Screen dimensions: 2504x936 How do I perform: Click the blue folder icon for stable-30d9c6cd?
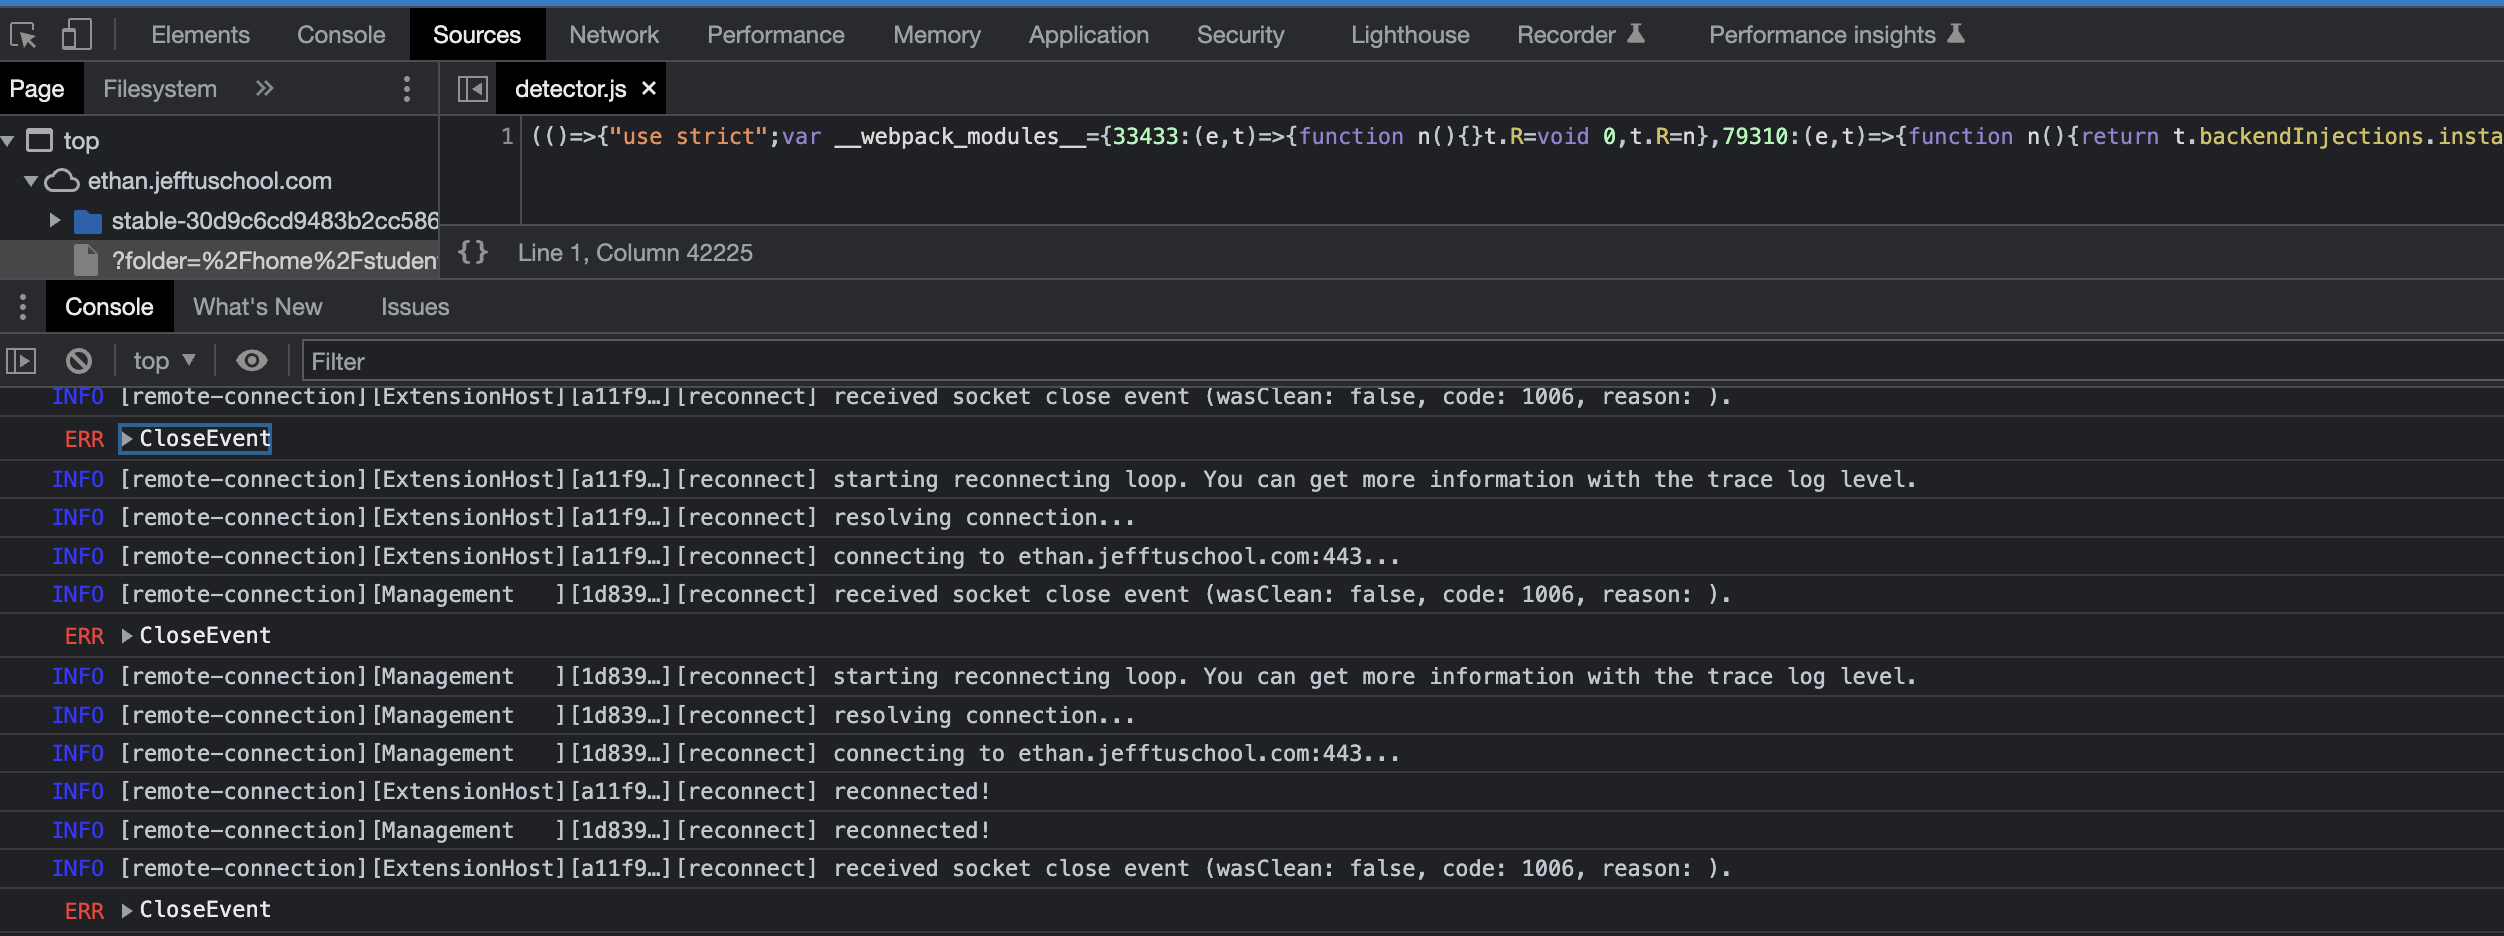(x=88, y=221)
